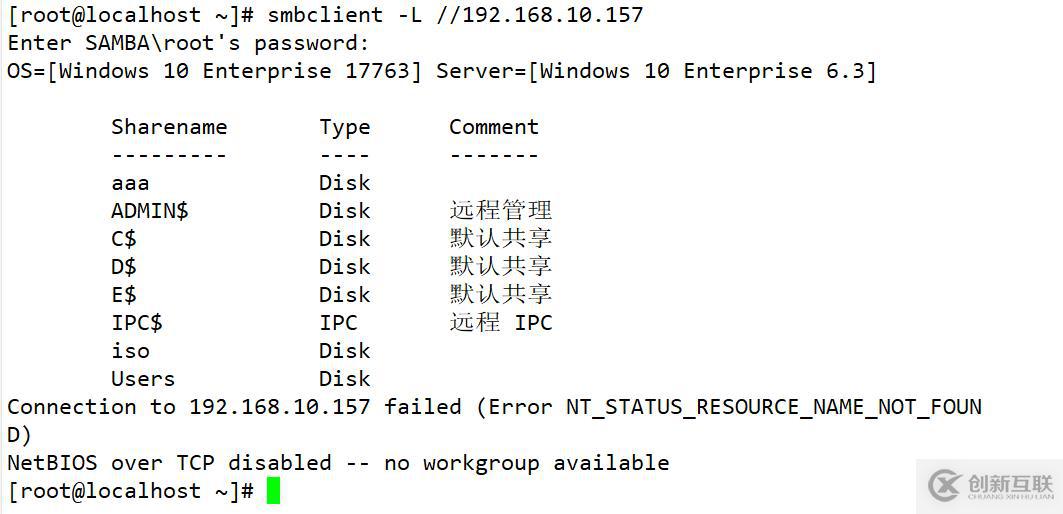
Task: Click the C$ share name
Action: tap(124, 239)
